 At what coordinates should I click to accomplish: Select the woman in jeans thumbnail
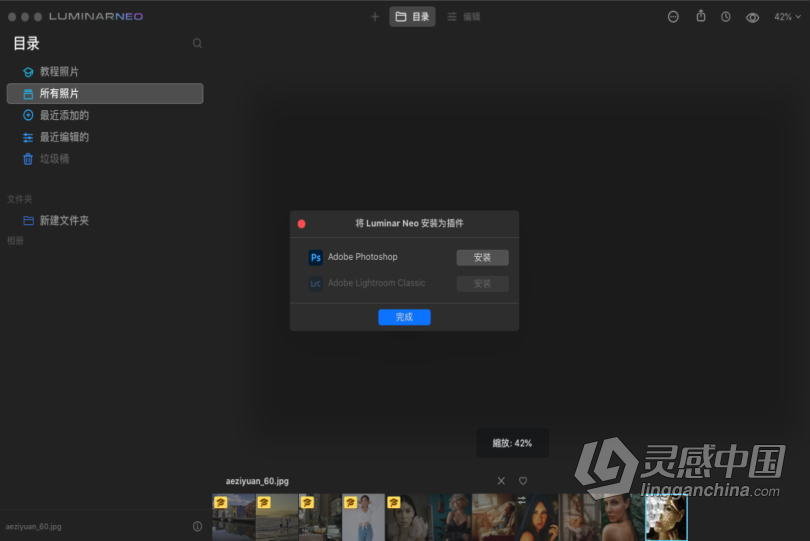coord(364,517)
